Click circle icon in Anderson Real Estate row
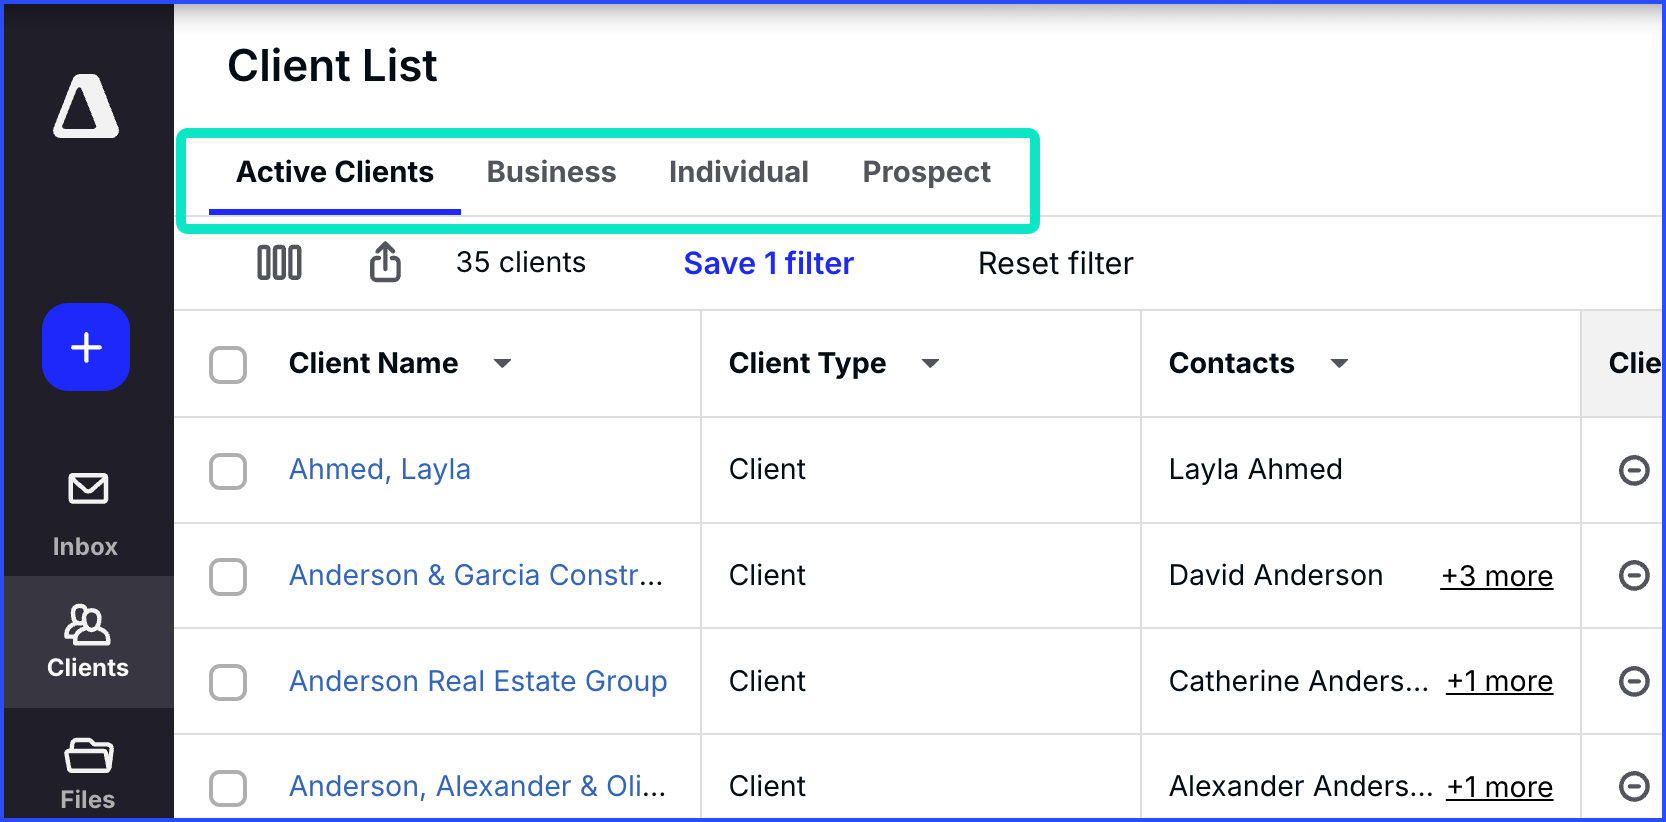The image size is (1666, 822). [1633, 681]
